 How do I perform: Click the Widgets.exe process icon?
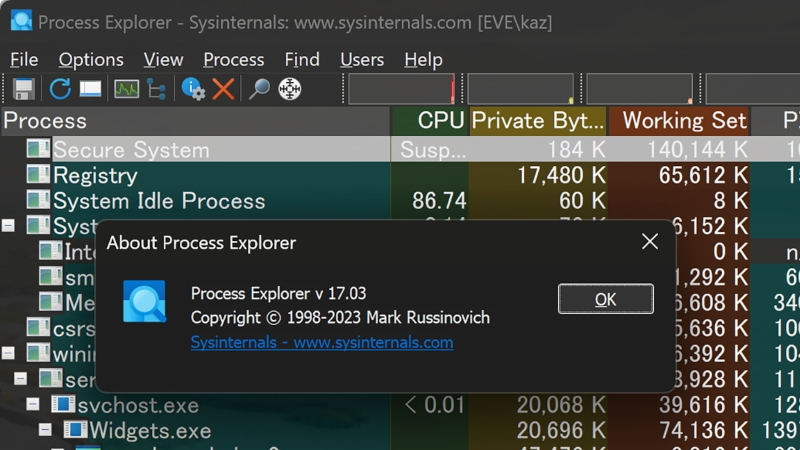pos(75,429)
